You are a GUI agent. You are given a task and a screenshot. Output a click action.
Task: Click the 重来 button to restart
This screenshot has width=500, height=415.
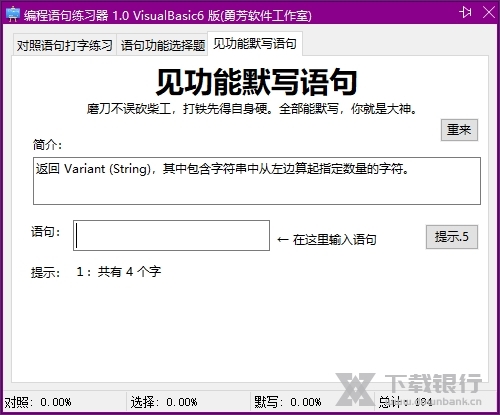(459, 130)
